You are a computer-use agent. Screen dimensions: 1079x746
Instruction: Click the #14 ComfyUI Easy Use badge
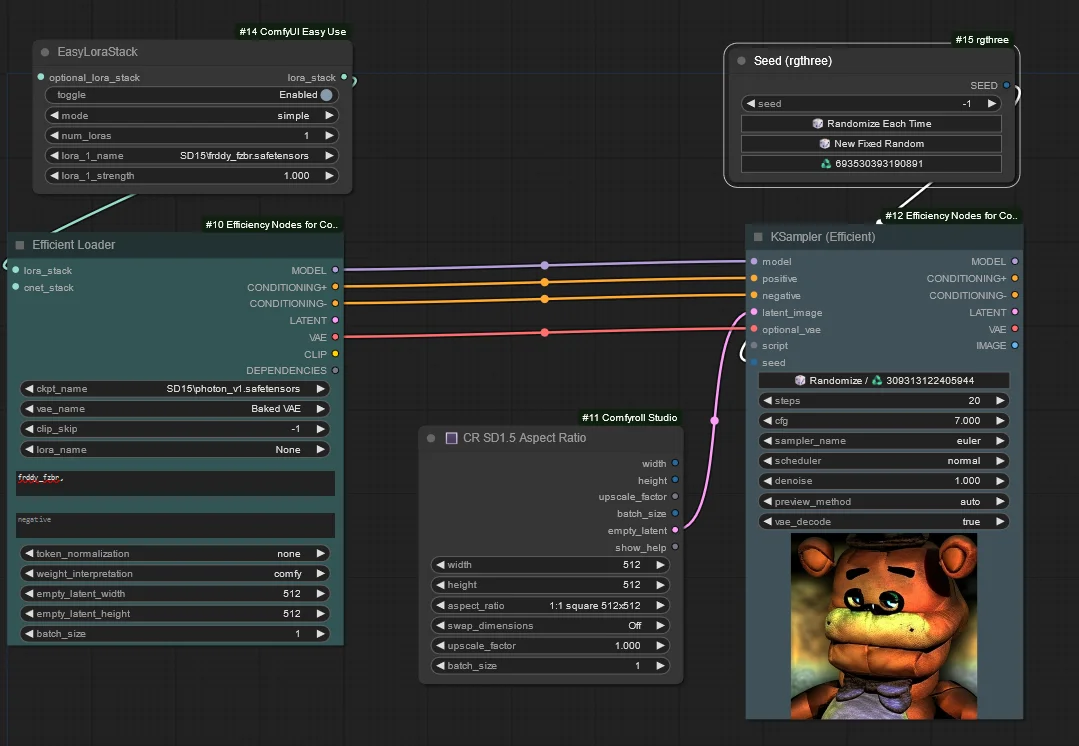(x=292, y=32)
